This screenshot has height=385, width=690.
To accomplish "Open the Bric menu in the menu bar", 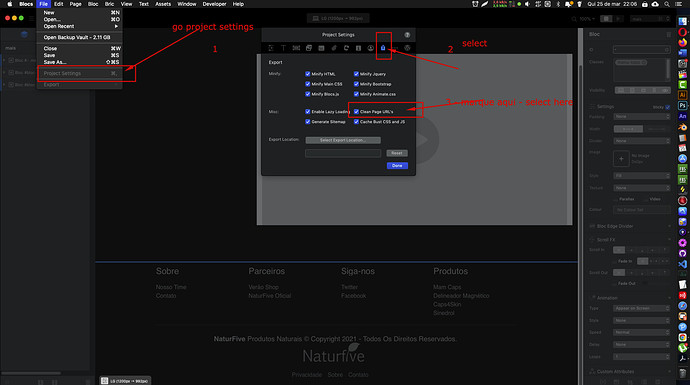I will [109, 4].
